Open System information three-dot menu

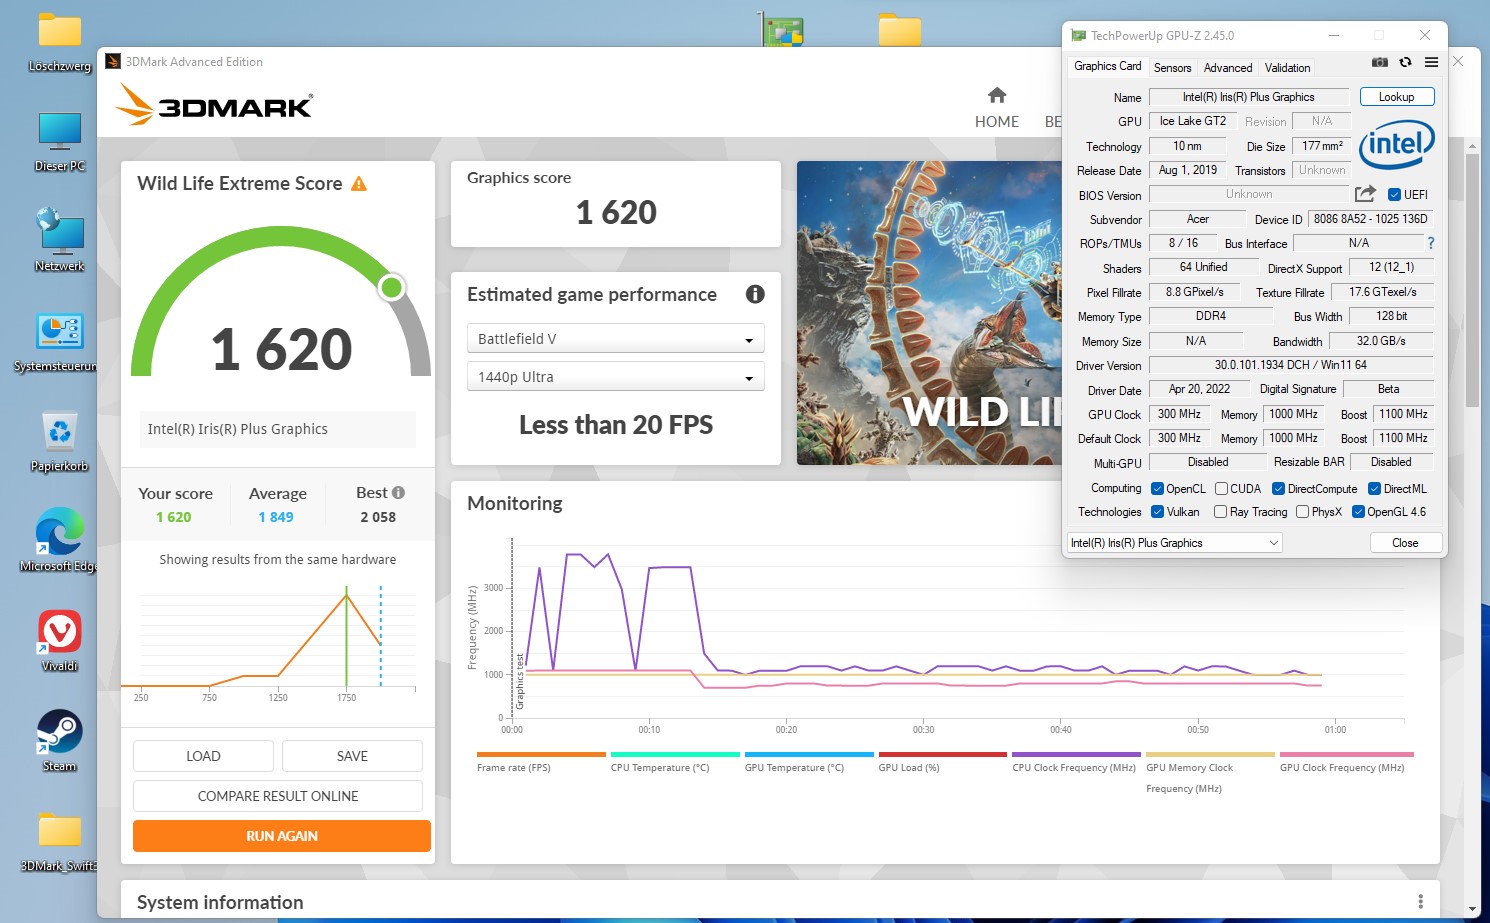pos(1420,902)
